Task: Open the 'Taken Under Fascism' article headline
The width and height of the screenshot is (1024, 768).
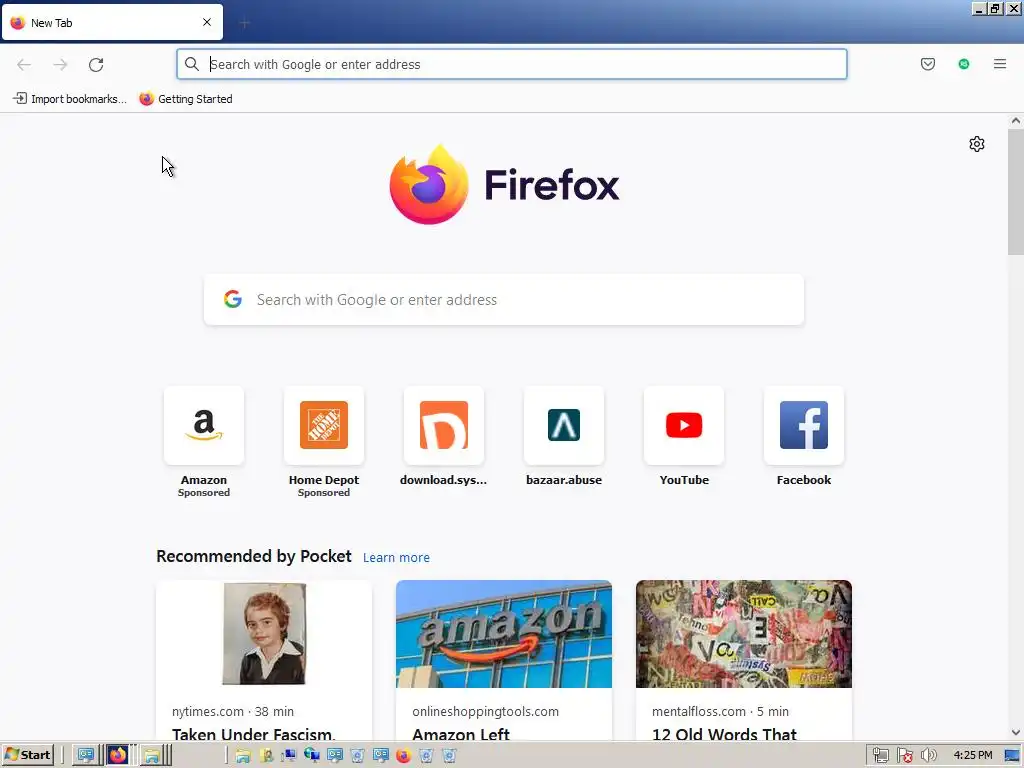Action: pyautogui.click(x=253, y=734)
